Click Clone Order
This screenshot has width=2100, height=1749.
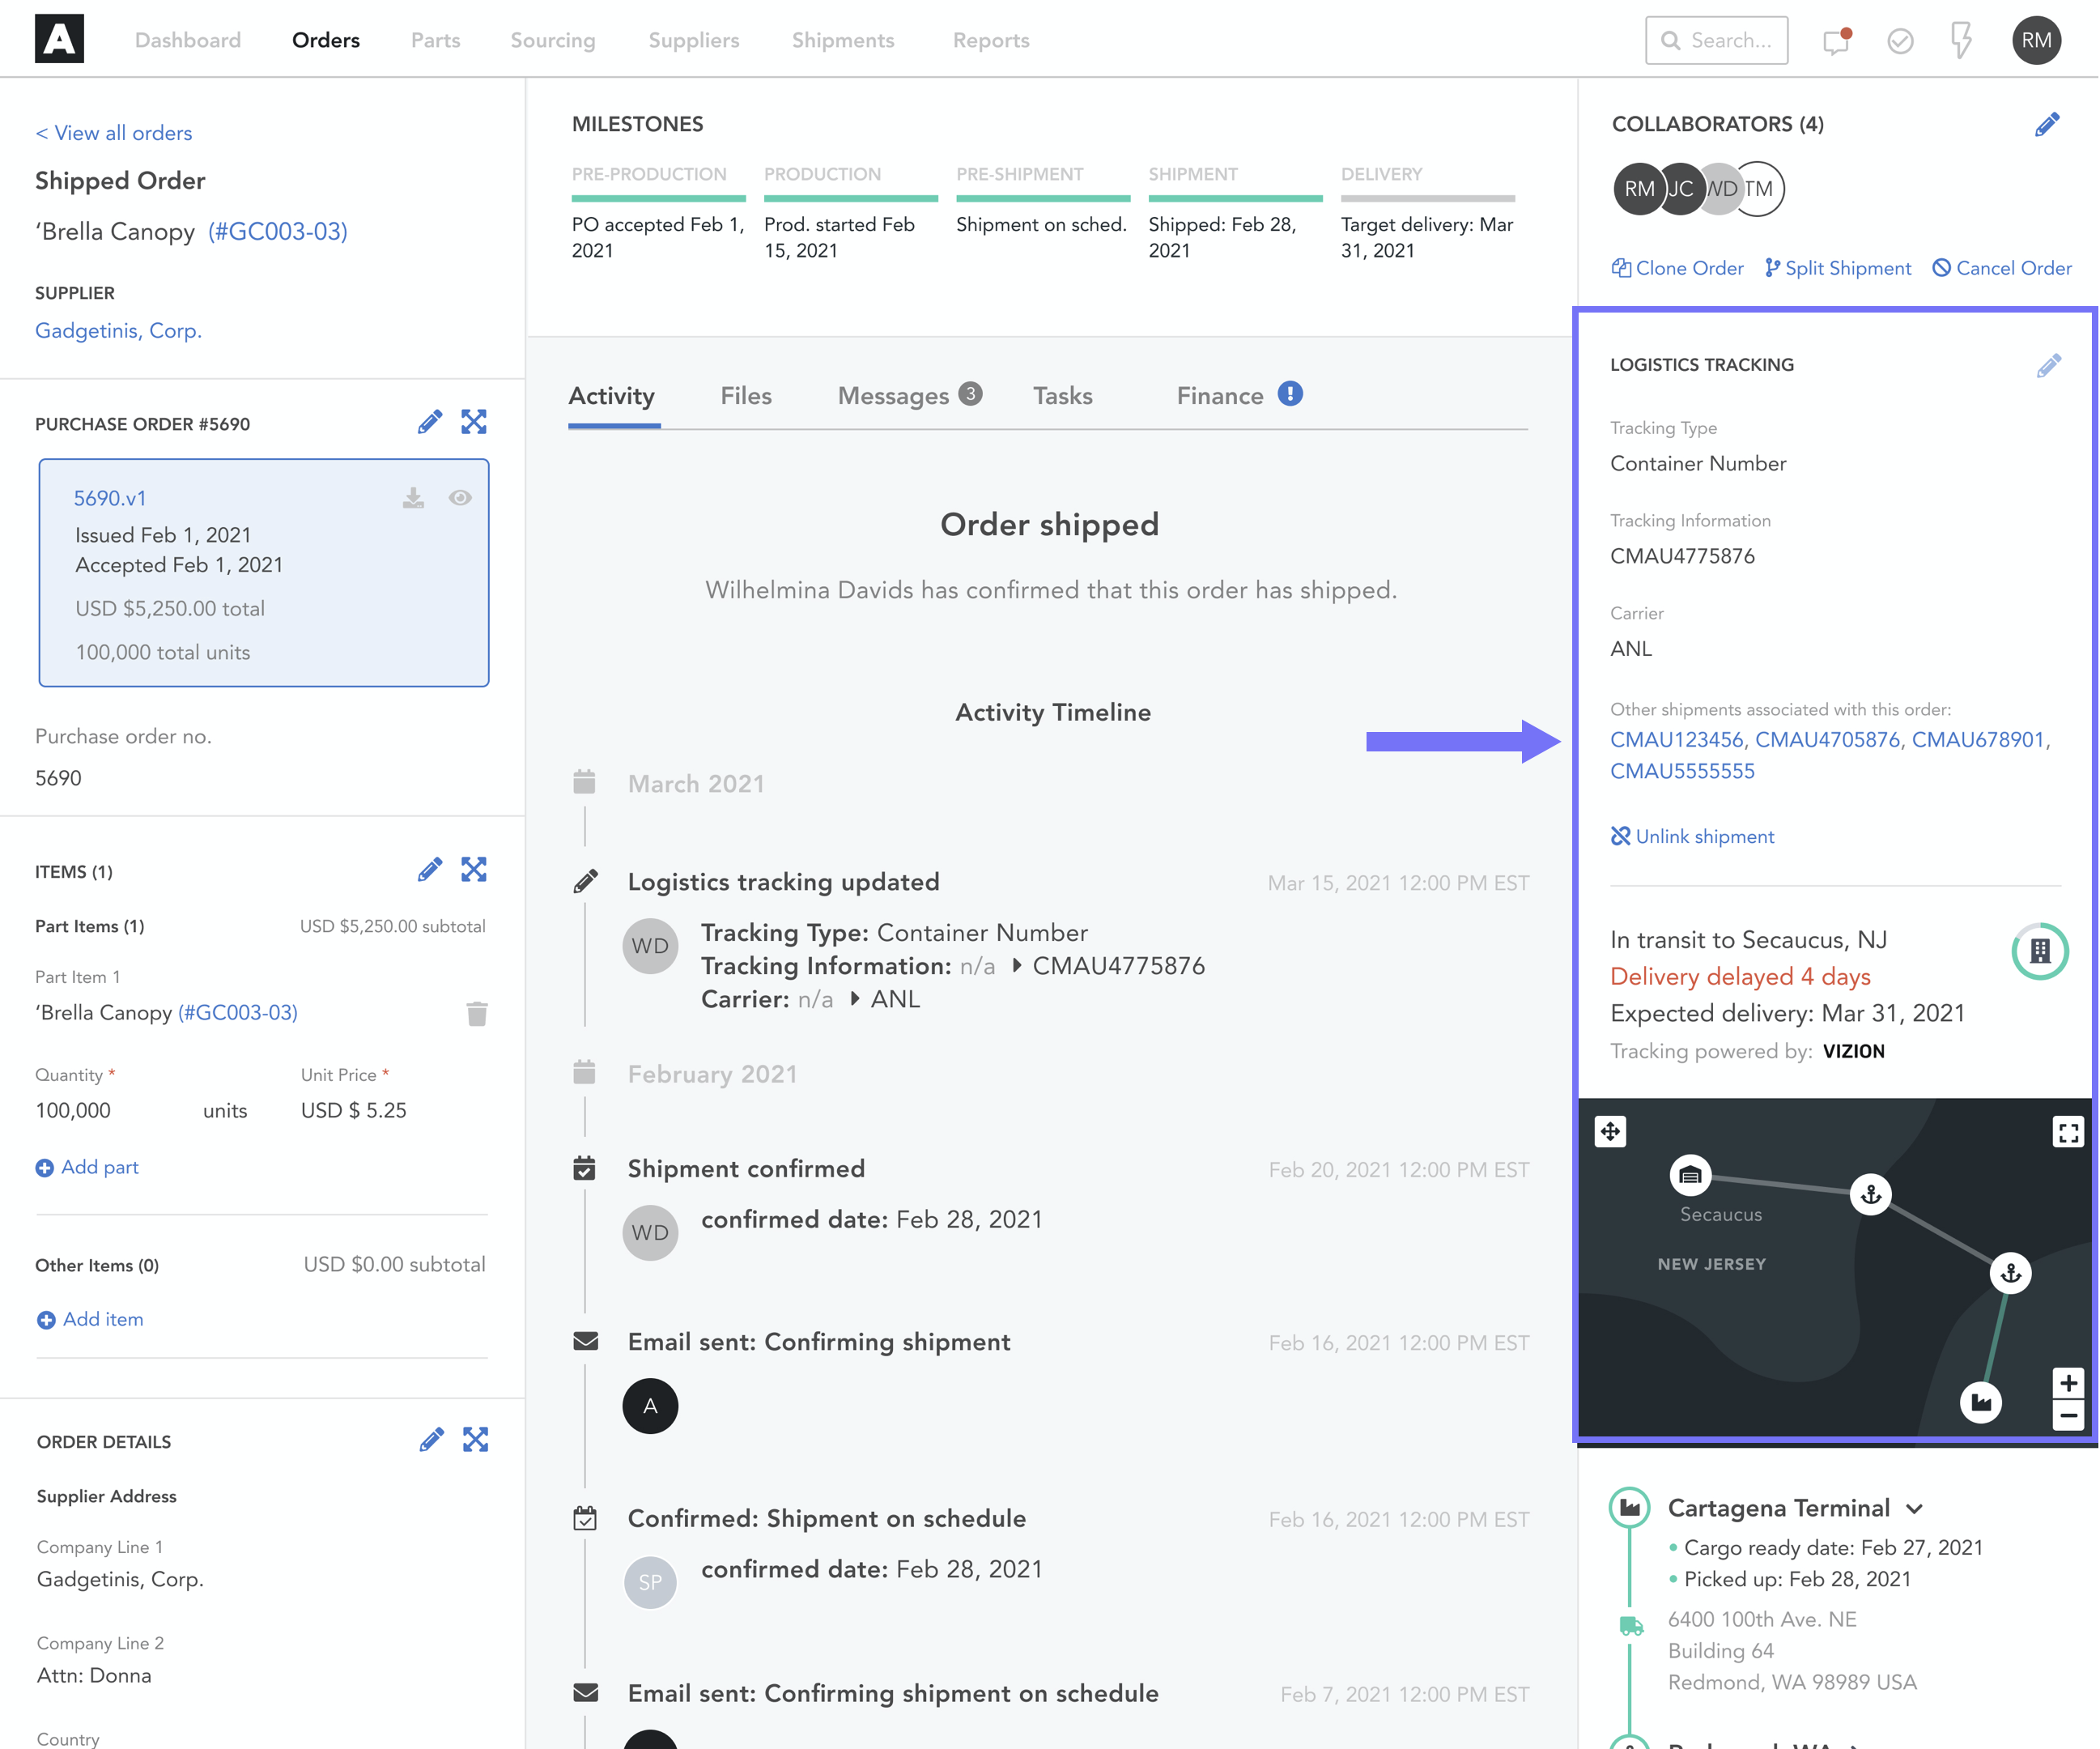coord(1677,268)
